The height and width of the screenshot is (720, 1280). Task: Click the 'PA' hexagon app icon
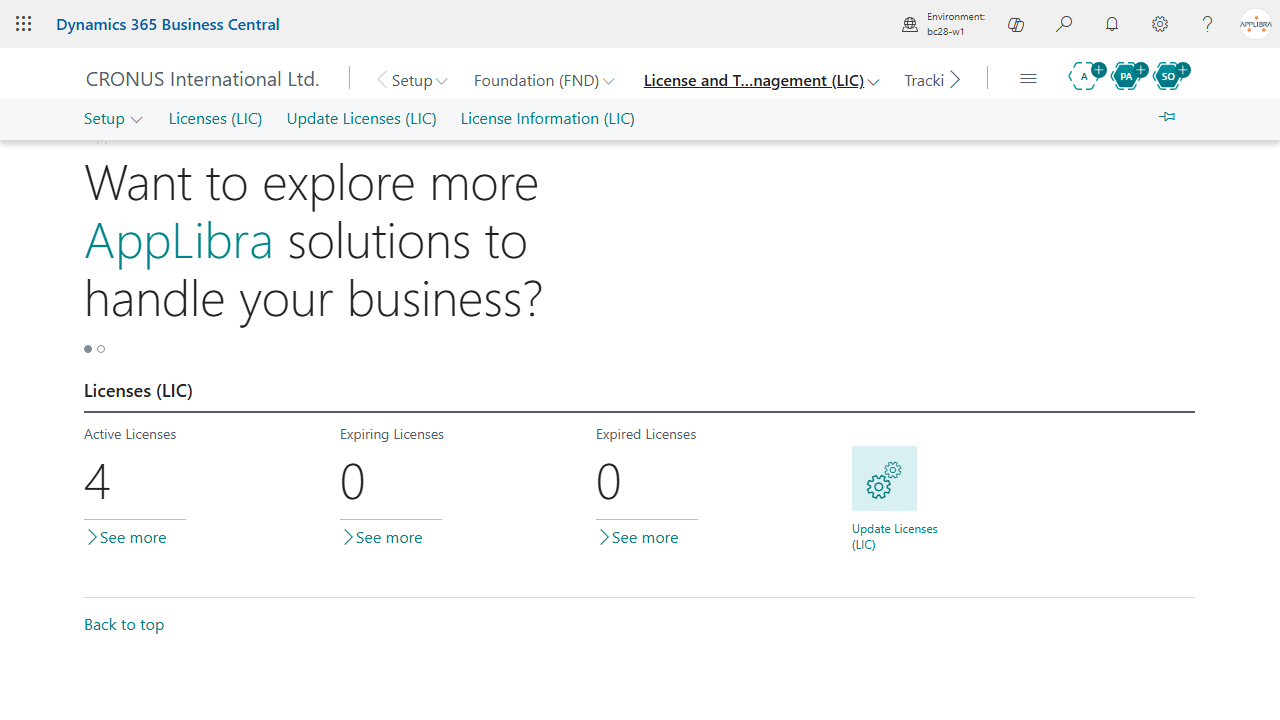tap(1128, 76)
